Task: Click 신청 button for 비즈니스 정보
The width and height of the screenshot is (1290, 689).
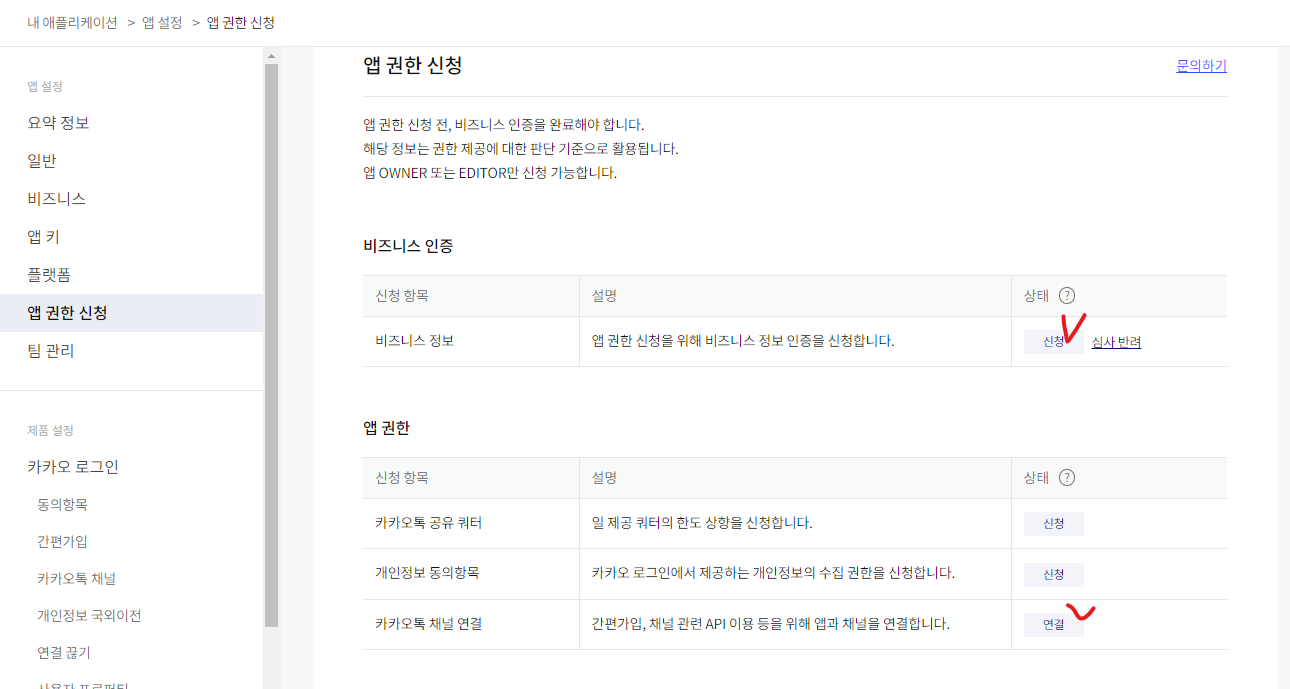Action: coord(1054,342)
